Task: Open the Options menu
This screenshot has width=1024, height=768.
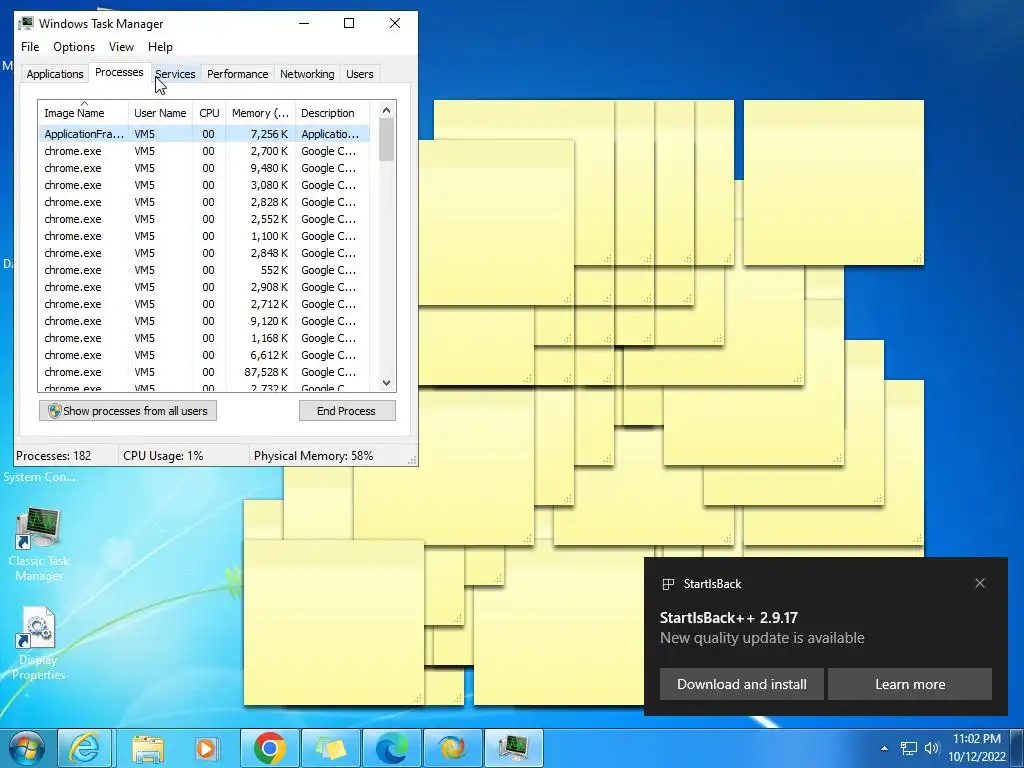Action: (x=74, y=47)
